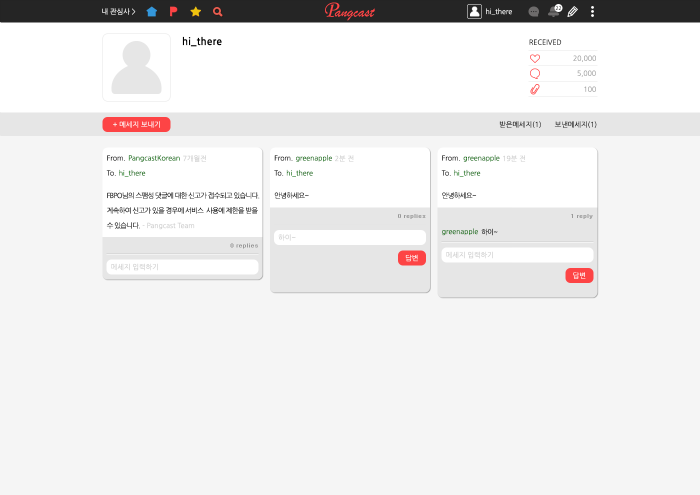Click the received hearts icon
This screenshot has height=495, width=700.
(x=535, y=58)
